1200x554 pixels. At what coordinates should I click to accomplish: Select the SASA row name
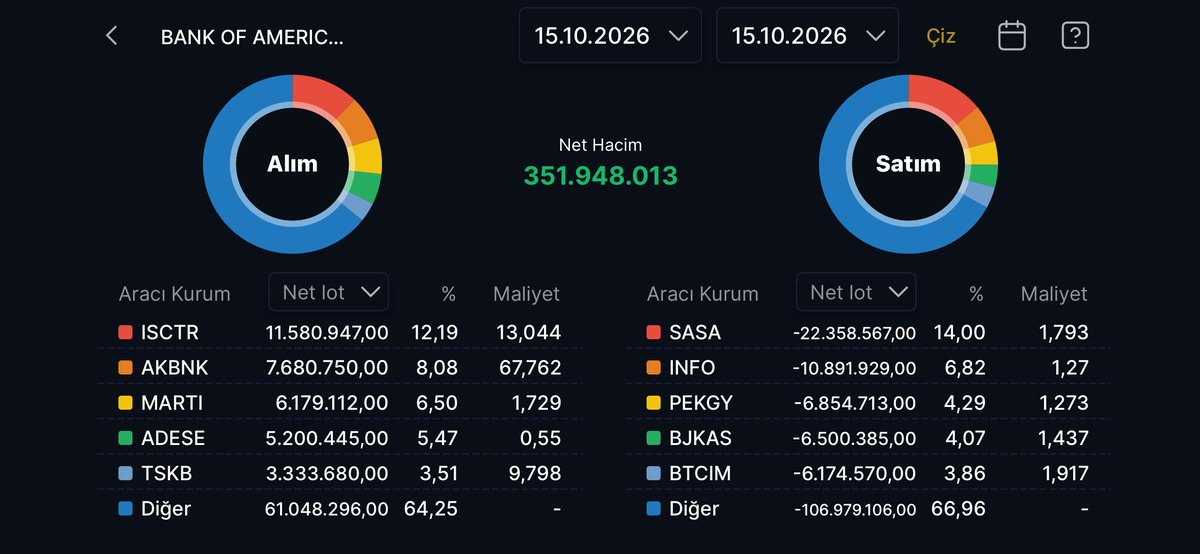tap(695, 332)
